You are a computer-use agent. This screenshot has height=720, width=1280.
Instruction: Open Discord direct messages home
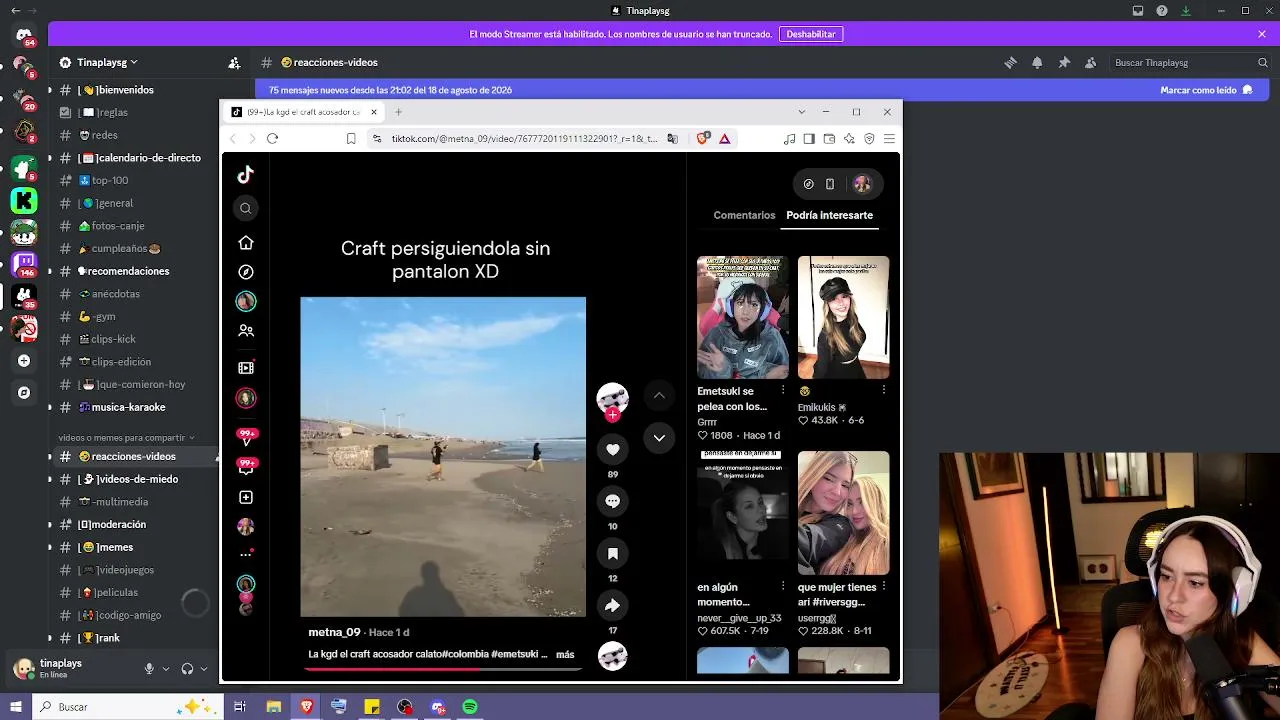[24, 36]
